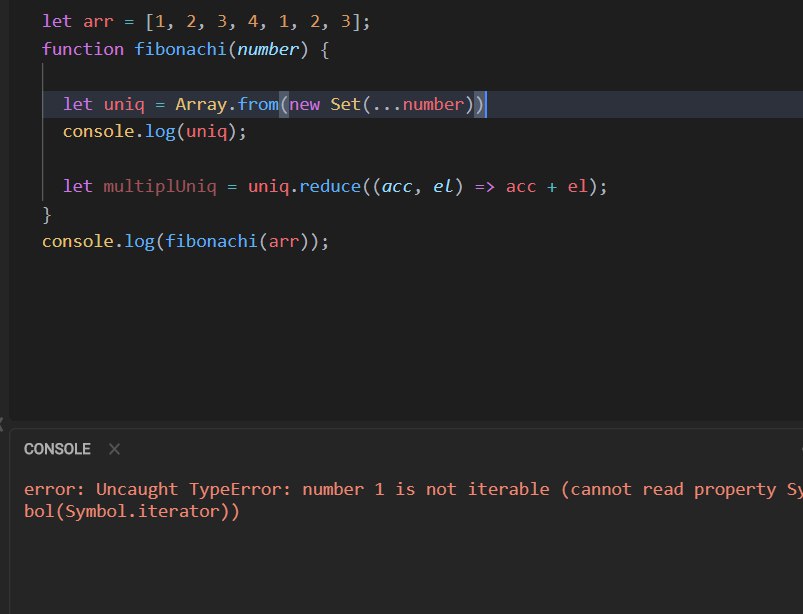Screen dimensions: 803x614
Task: Click the 'console.log(uniq);' line
Action: click(155, 132)
